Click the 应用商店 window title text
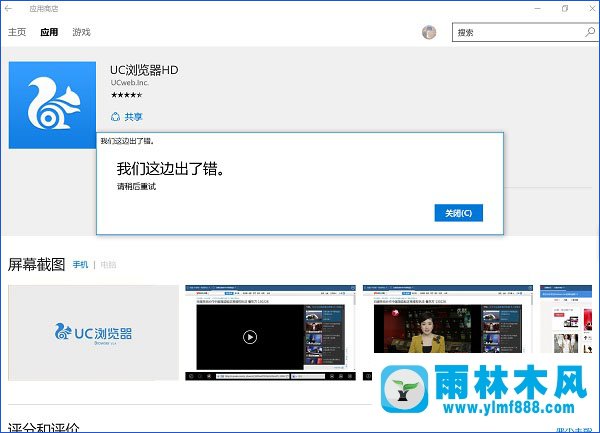Image resolution: width=600 pixels, height=433 pixels. 44,9
